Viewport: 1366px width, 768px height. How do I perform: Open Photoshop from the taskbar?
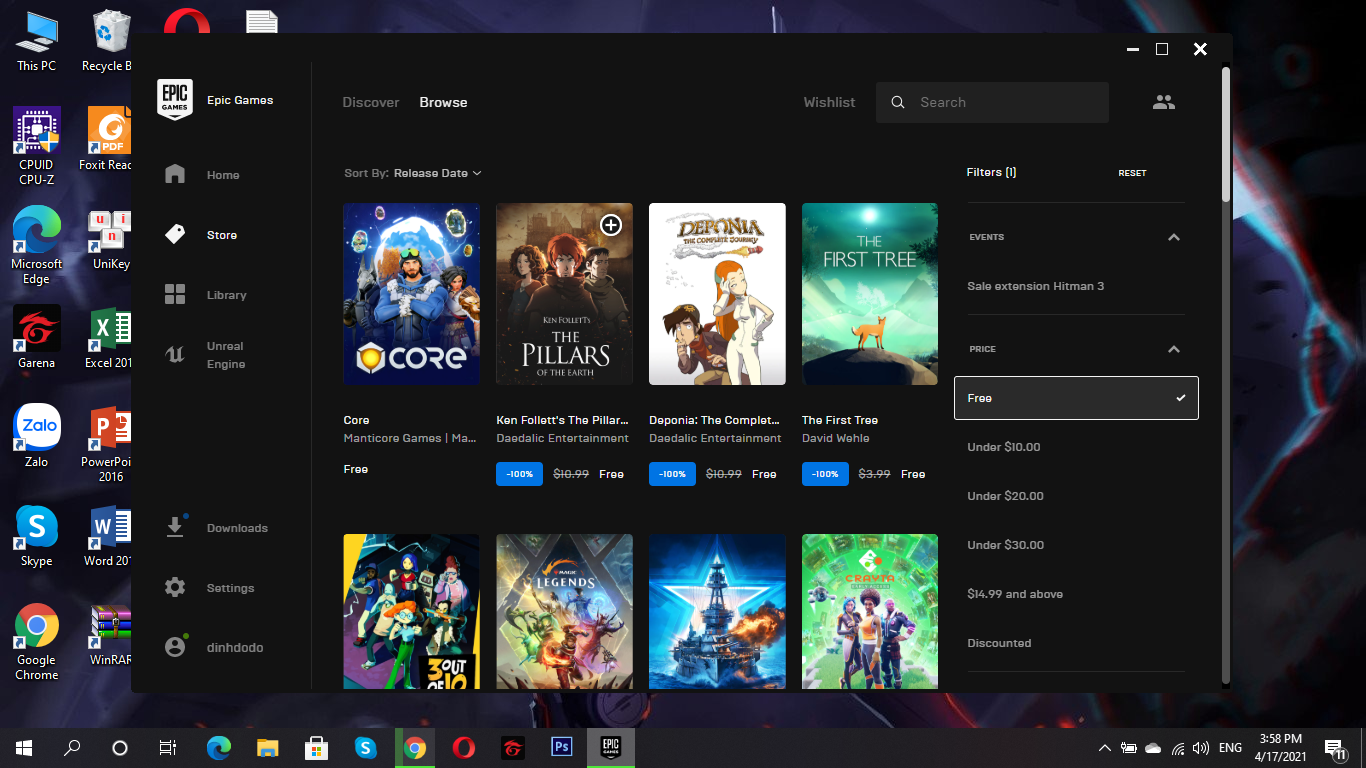(561, 747)
